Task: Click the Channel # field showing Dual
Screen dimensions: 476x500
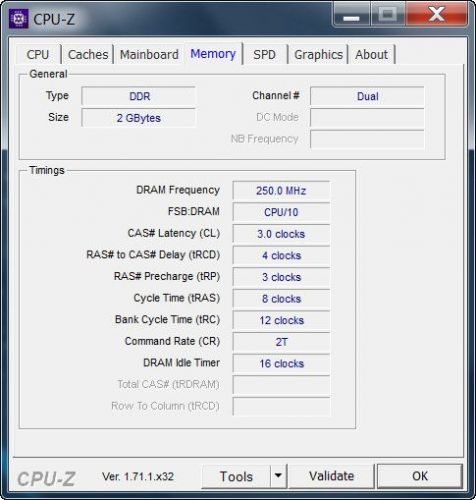Action: [367, 96]
